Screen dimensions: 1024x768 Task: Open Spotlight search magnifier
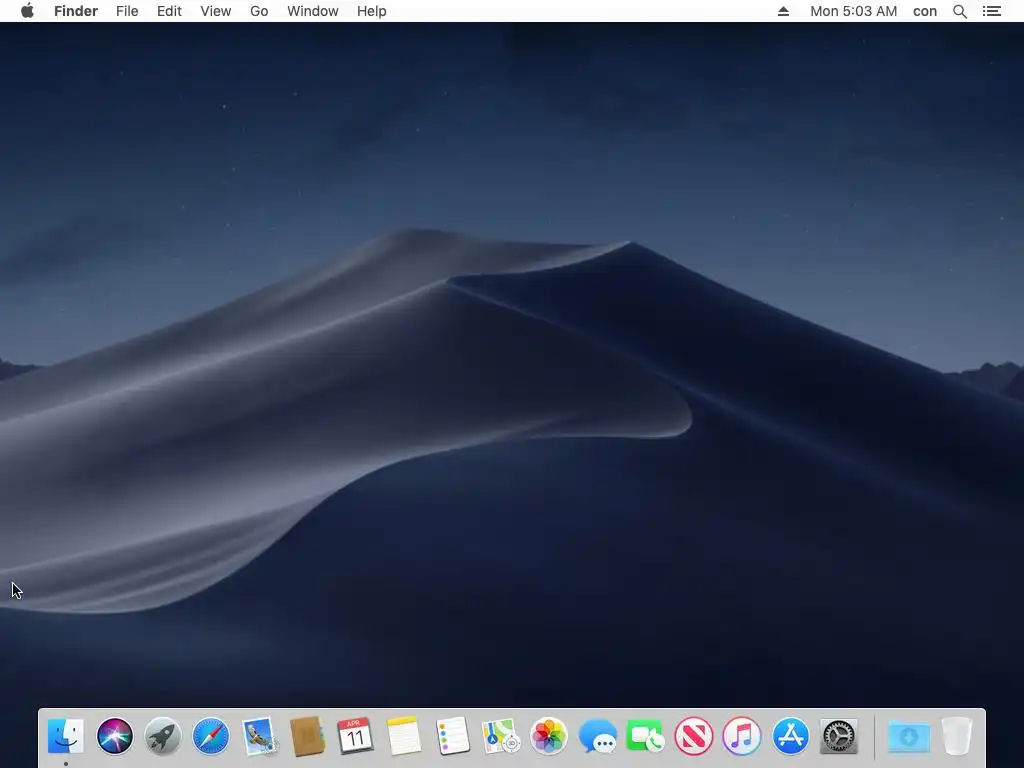point(960,11)
